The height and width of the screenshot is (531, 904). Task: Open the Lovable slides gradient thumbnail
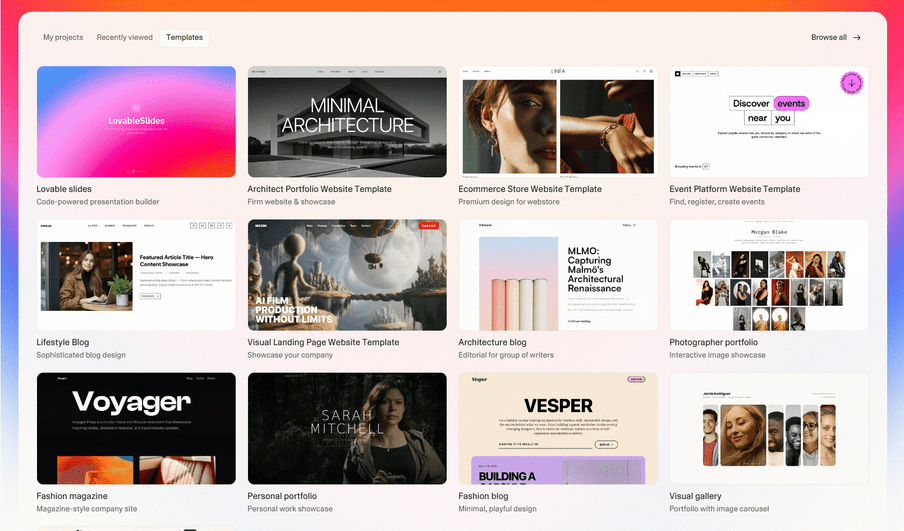click(x=136, y=122)
